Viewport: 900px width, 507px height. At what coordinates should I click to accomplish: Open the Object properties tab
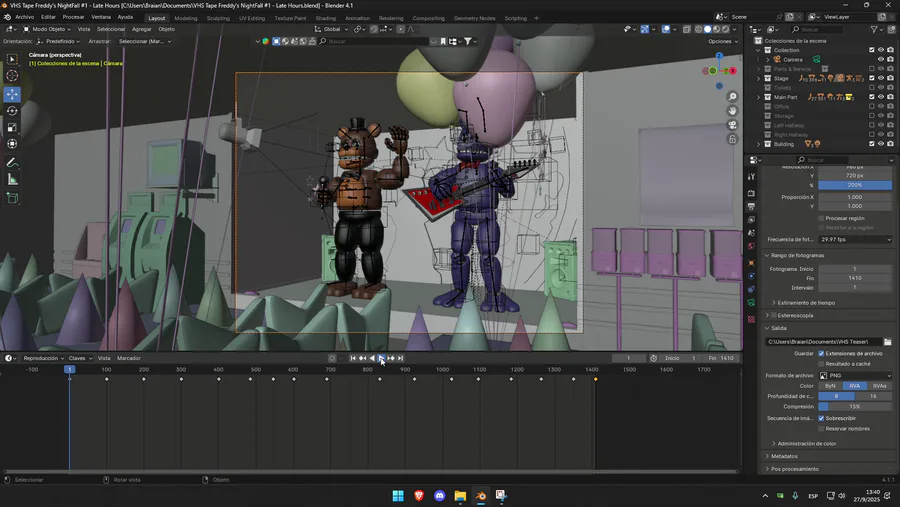coord(751,263)
